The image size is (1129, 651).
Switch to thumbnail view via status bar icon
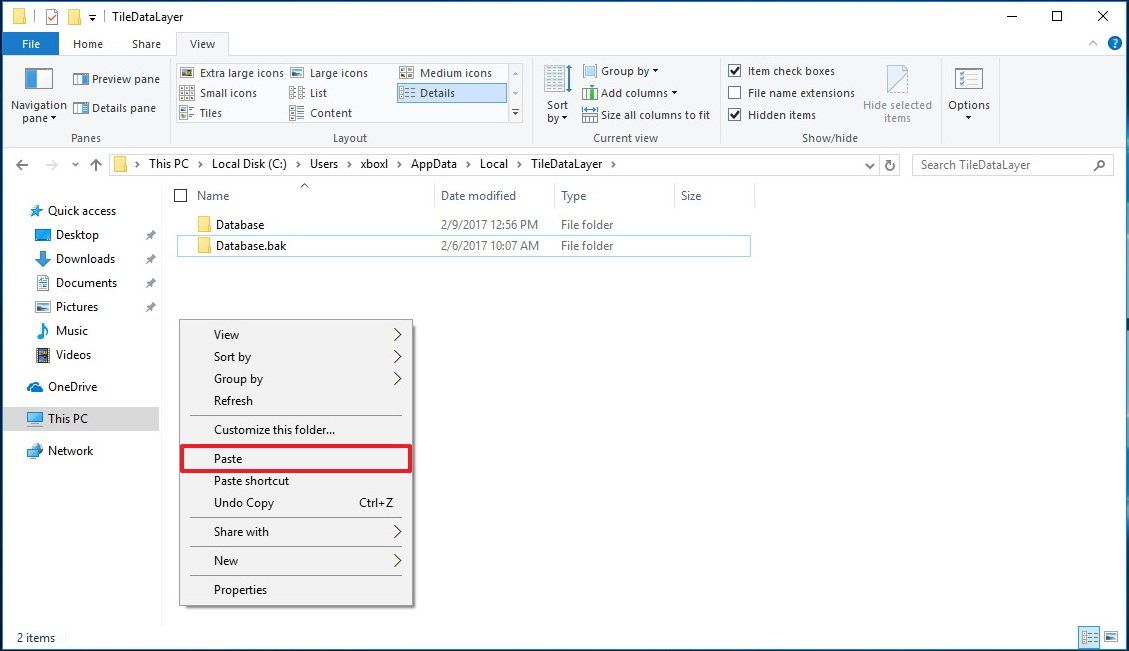click(x=1113, y=637)
